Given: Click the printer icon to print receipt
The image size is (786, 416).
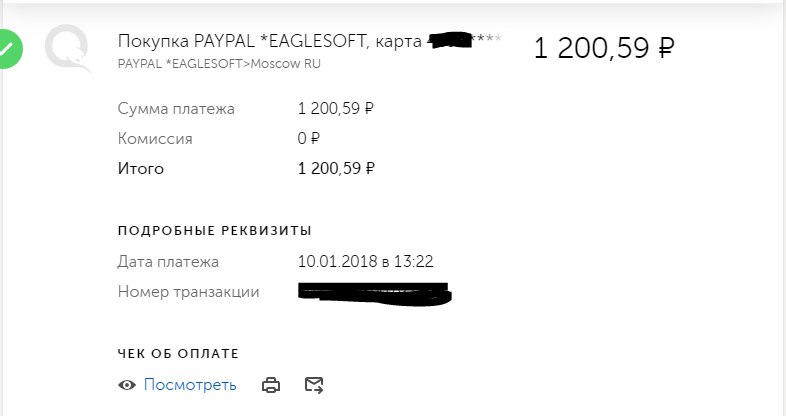Looking at the screenshot, I should tap(271, 385).
